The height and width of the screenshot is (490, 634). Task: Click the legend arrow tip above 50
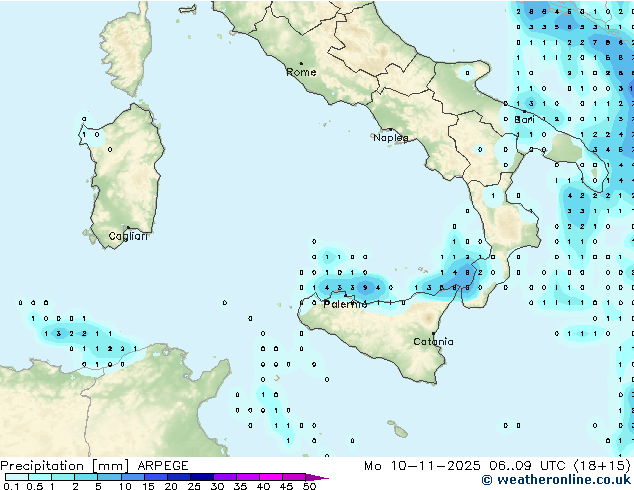click(317, 477)
